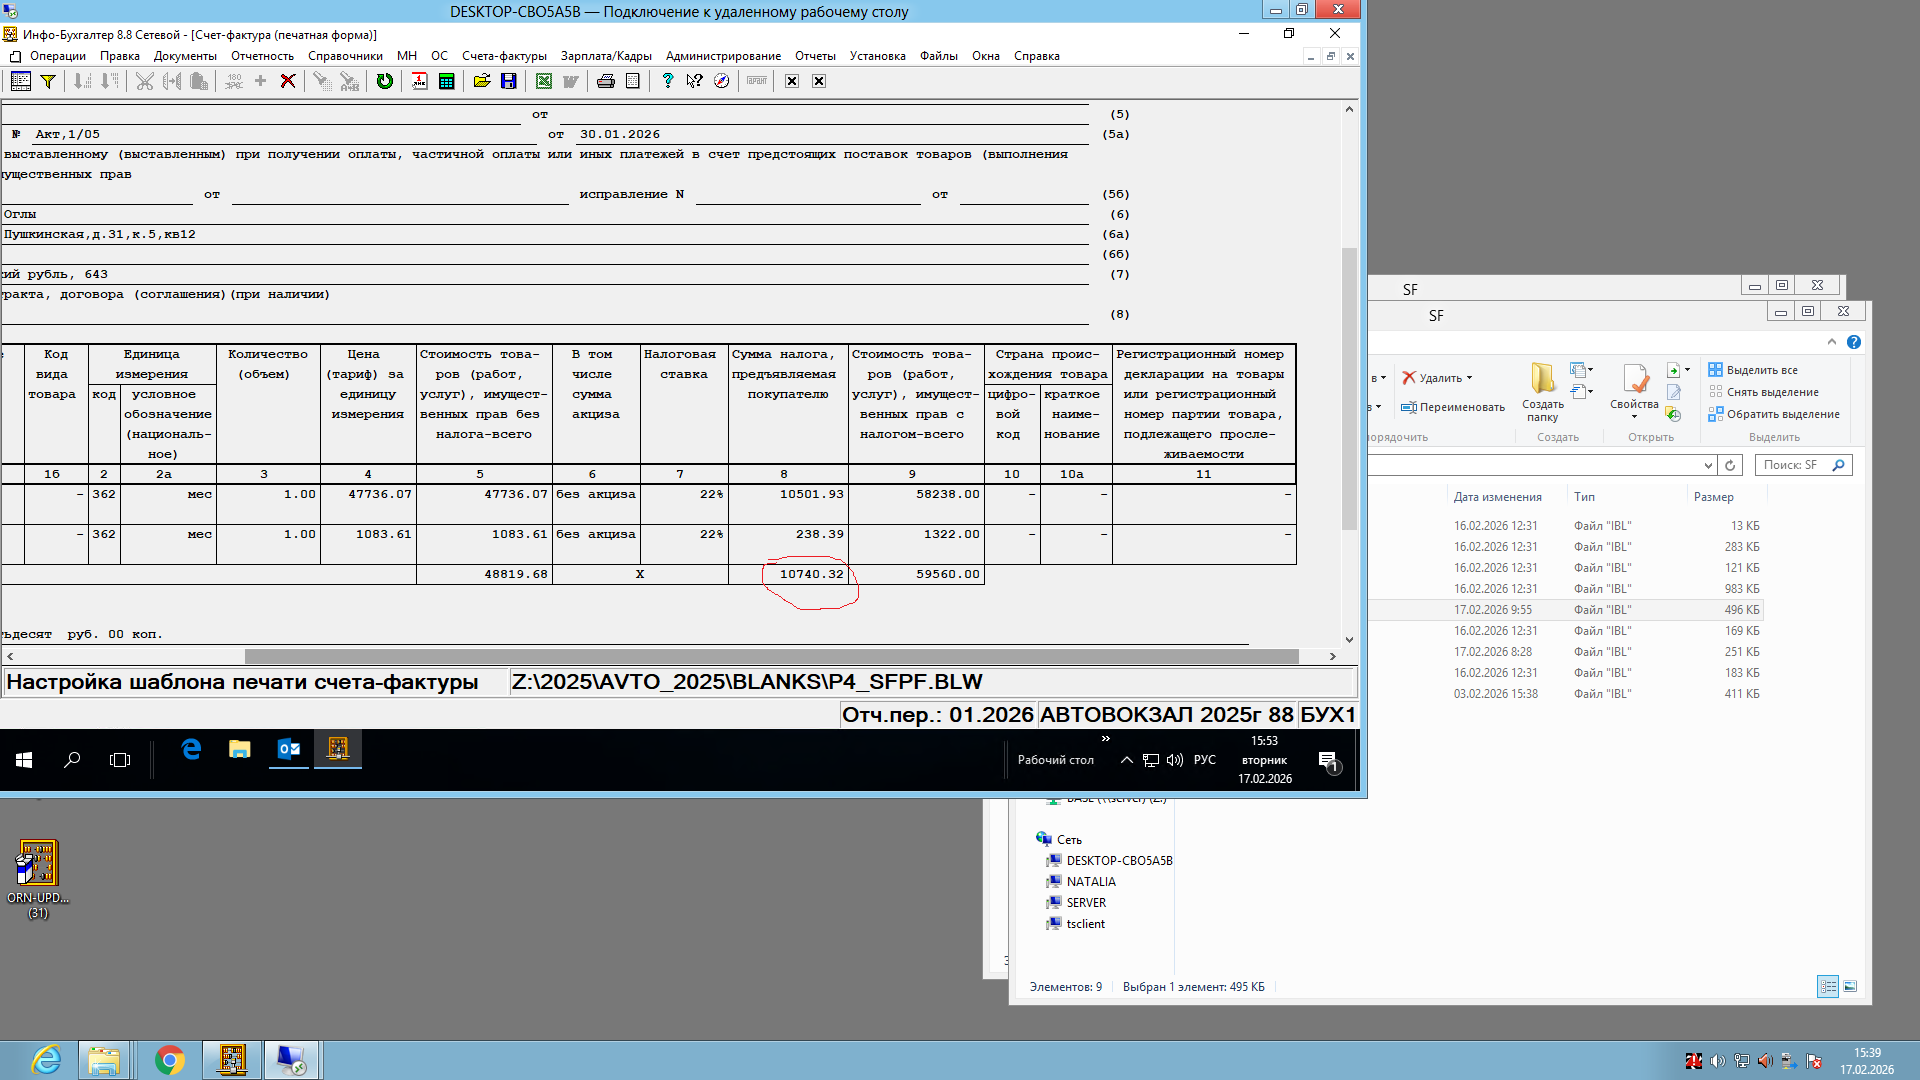Open the green calculator toolbar icon

(447, 81)
